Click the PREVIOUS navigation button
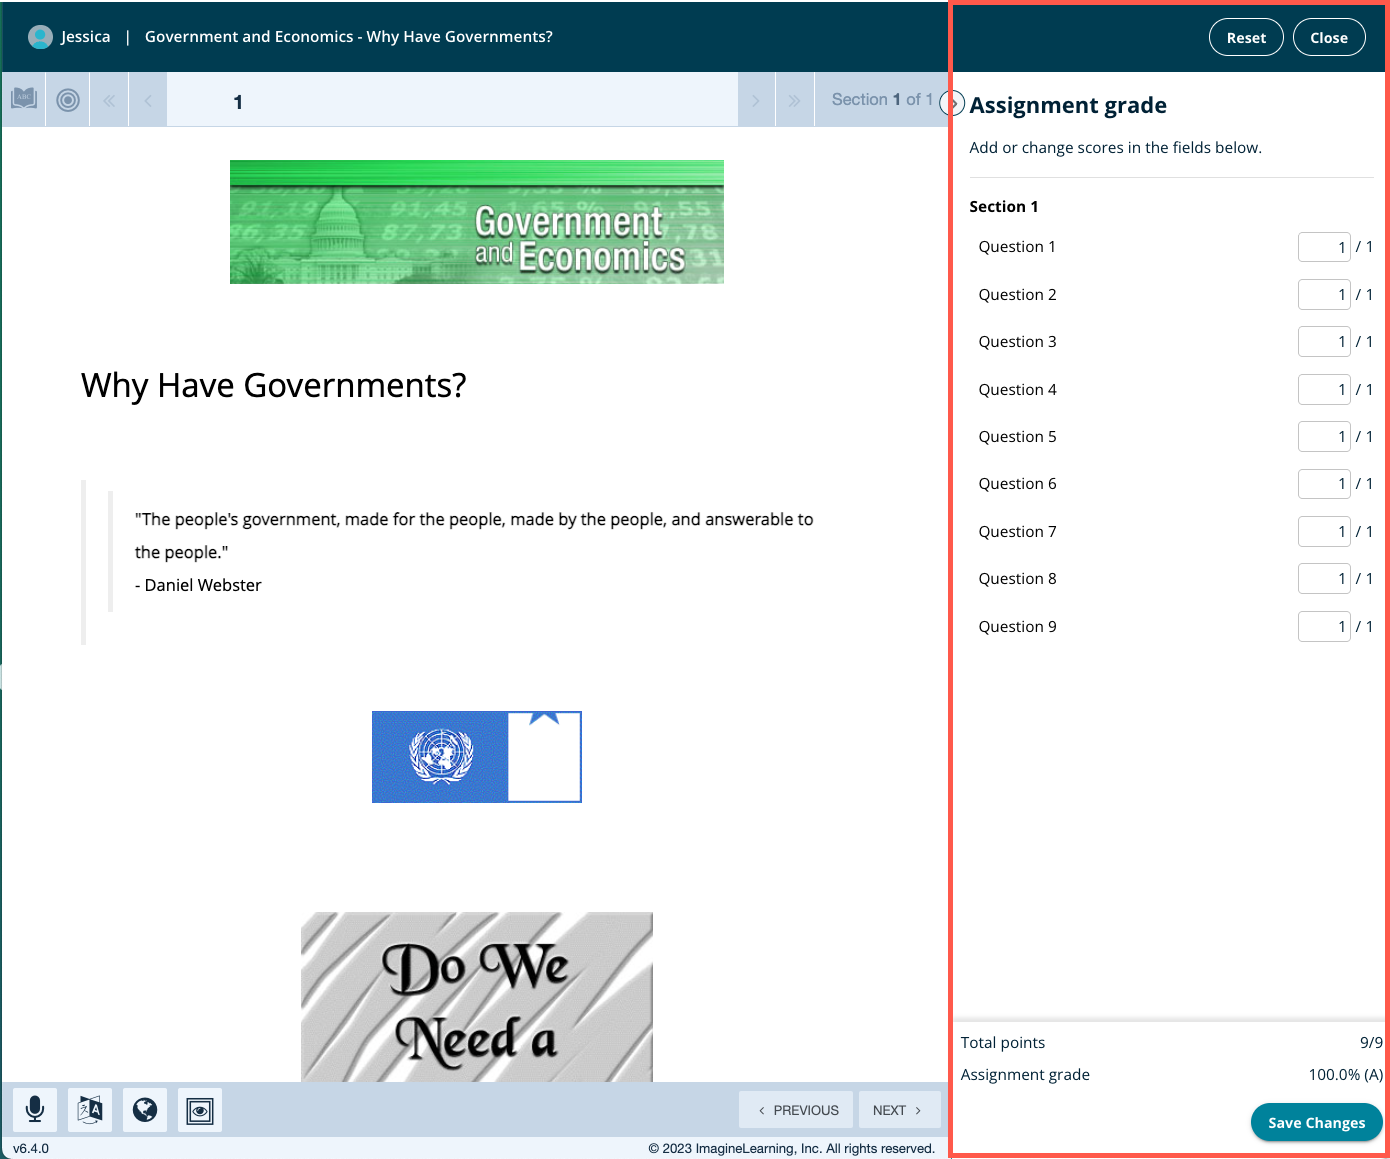1390x1159 pixels. point(796,1109)
